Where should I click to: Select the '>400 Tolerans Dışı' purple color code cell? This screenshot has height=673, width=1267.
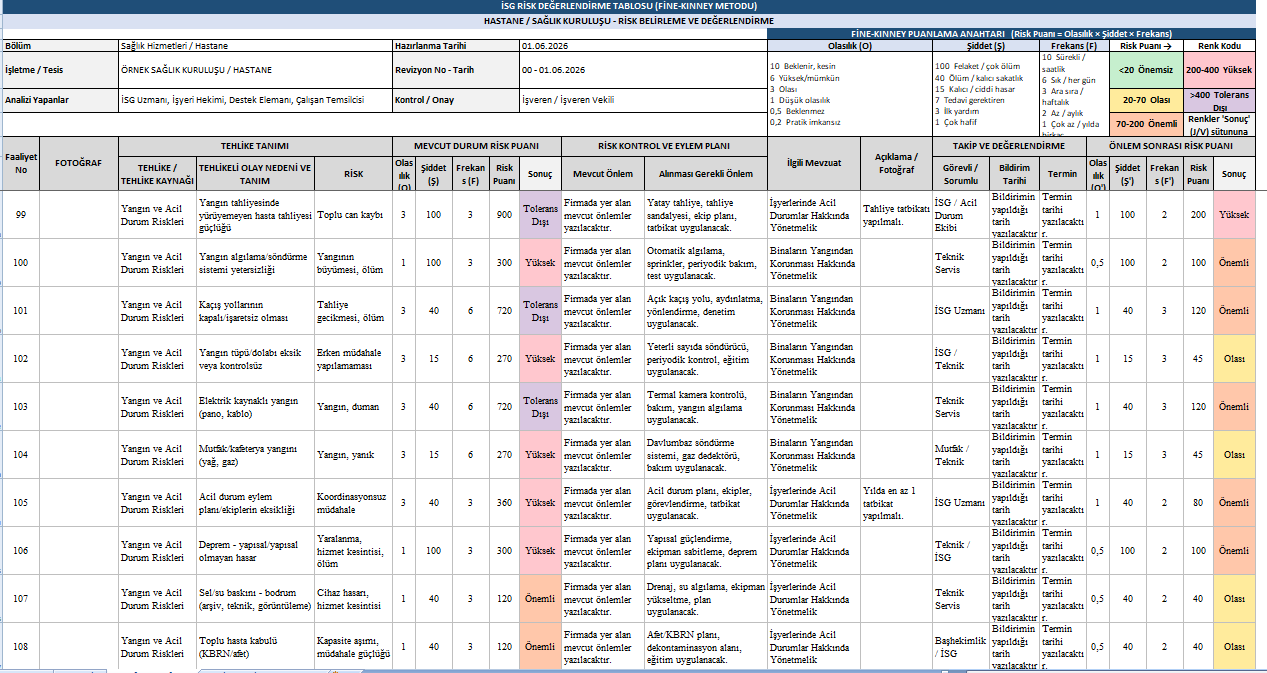pos(1219,101)
